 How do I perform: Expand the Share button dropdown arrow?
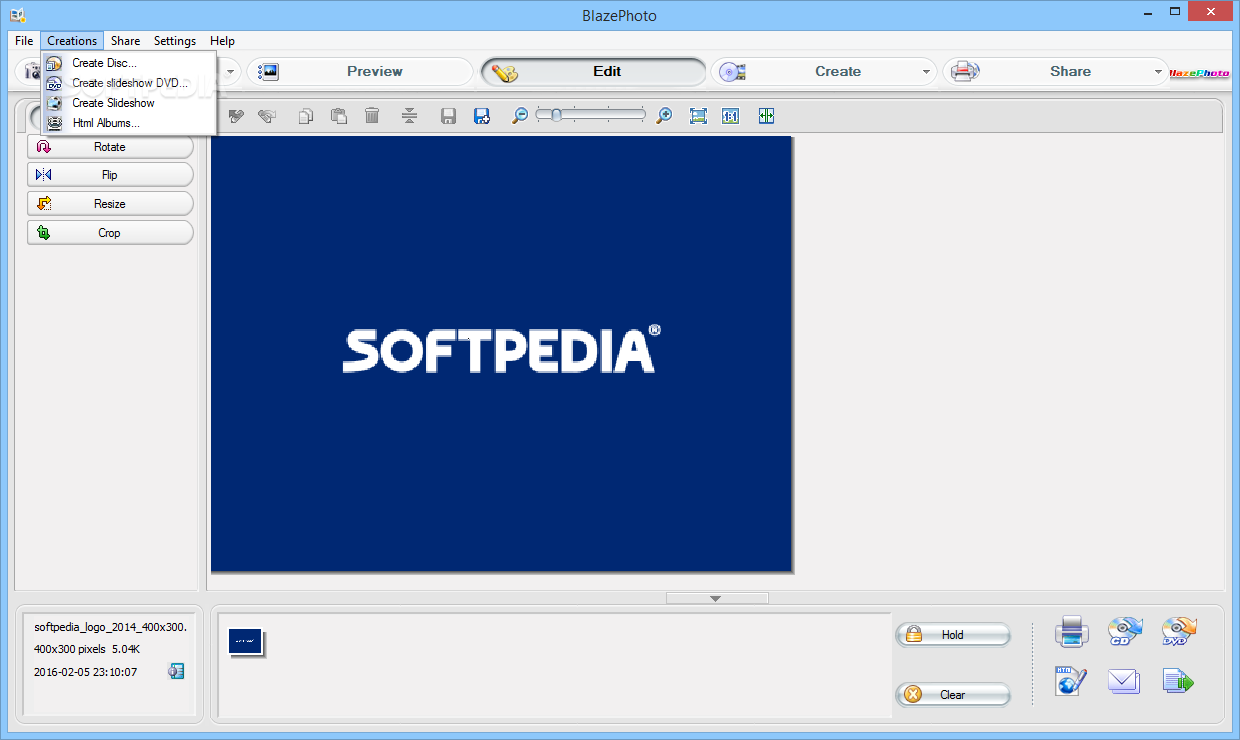(x=1159, y=72)
